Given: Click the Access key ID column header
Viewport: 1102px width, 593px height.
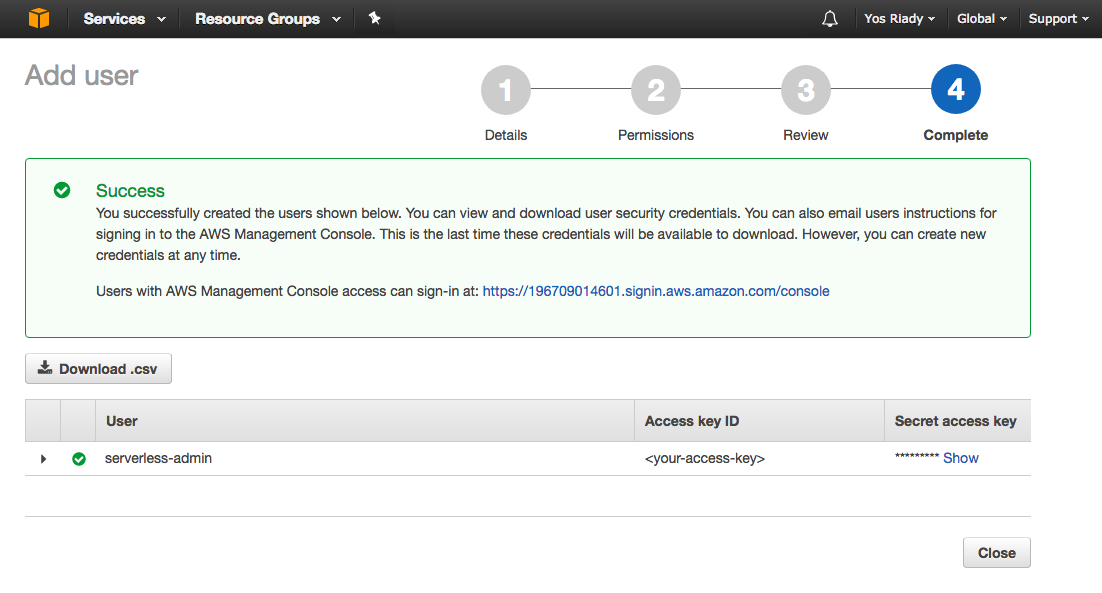Looking at the screenshot, I should pos(692,421).
